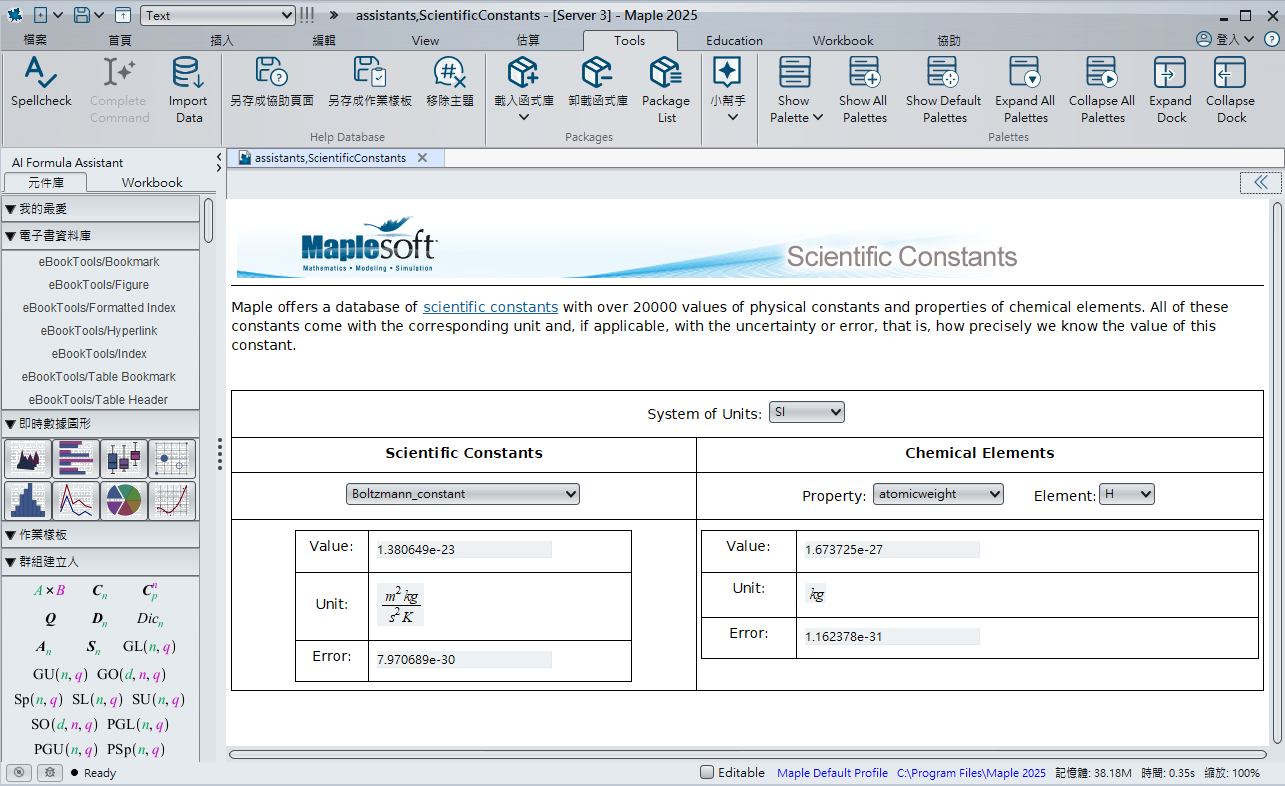The image size is (1285, 786).
Task: Switch to the 插入 ribbon tab
Action: [x=222, y=41]
